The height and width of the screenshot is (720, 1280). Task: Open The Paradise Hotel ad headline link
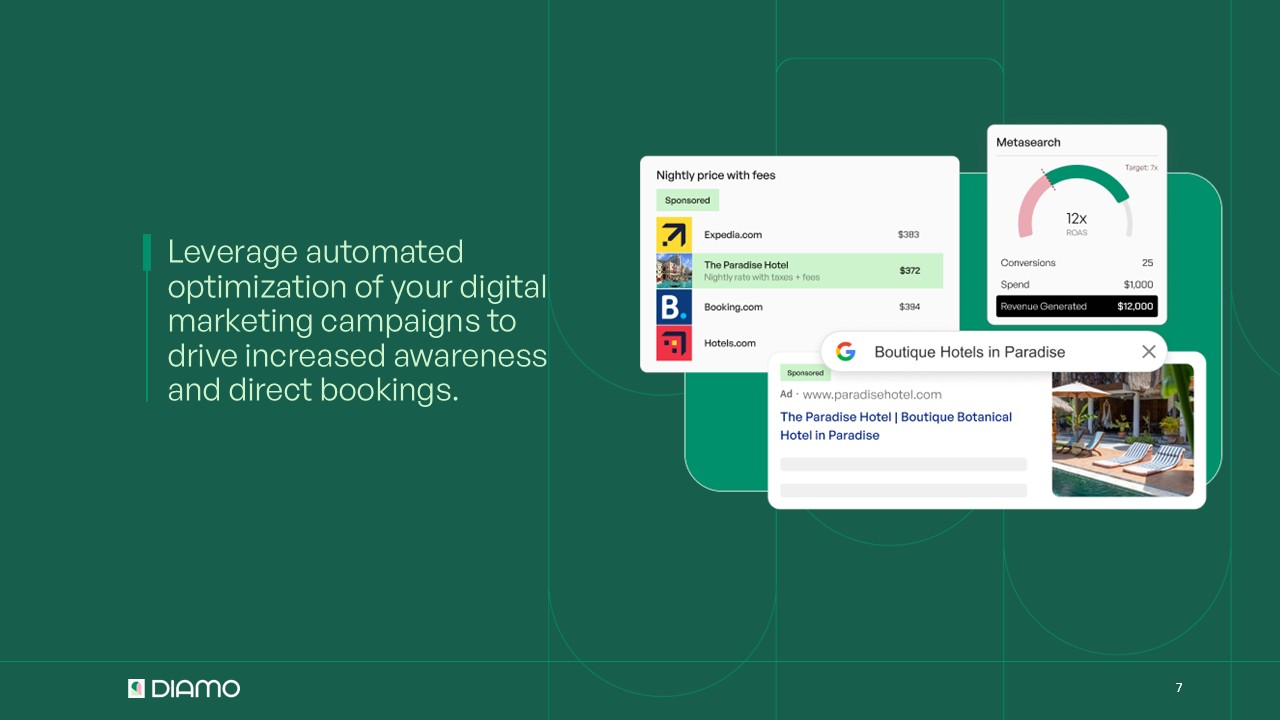[x=896, y=426]
